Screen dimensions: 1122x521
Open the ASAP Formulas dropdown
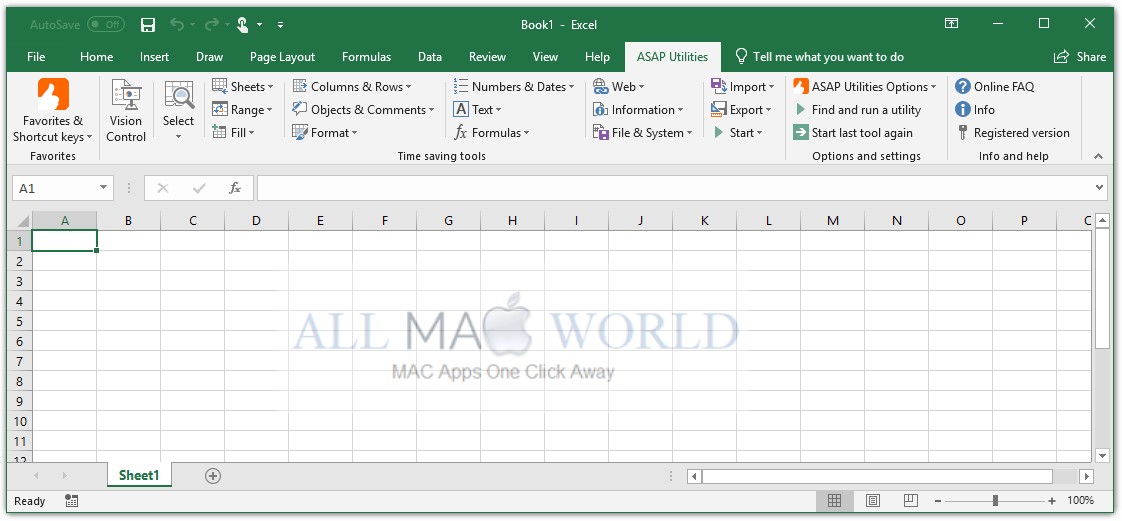point(492,132)
